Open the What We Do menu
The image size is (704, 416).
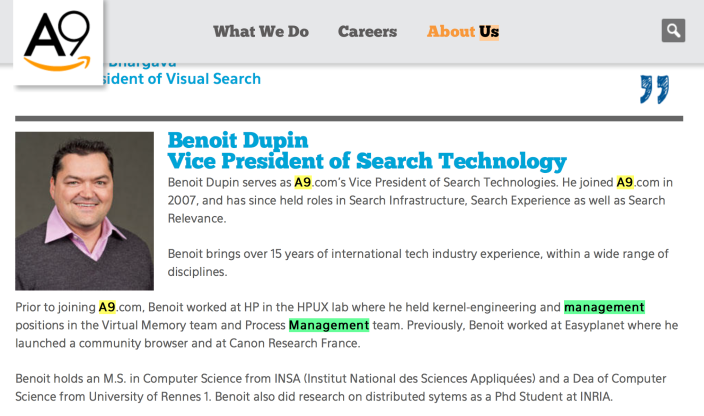click(x=261, y=31)
